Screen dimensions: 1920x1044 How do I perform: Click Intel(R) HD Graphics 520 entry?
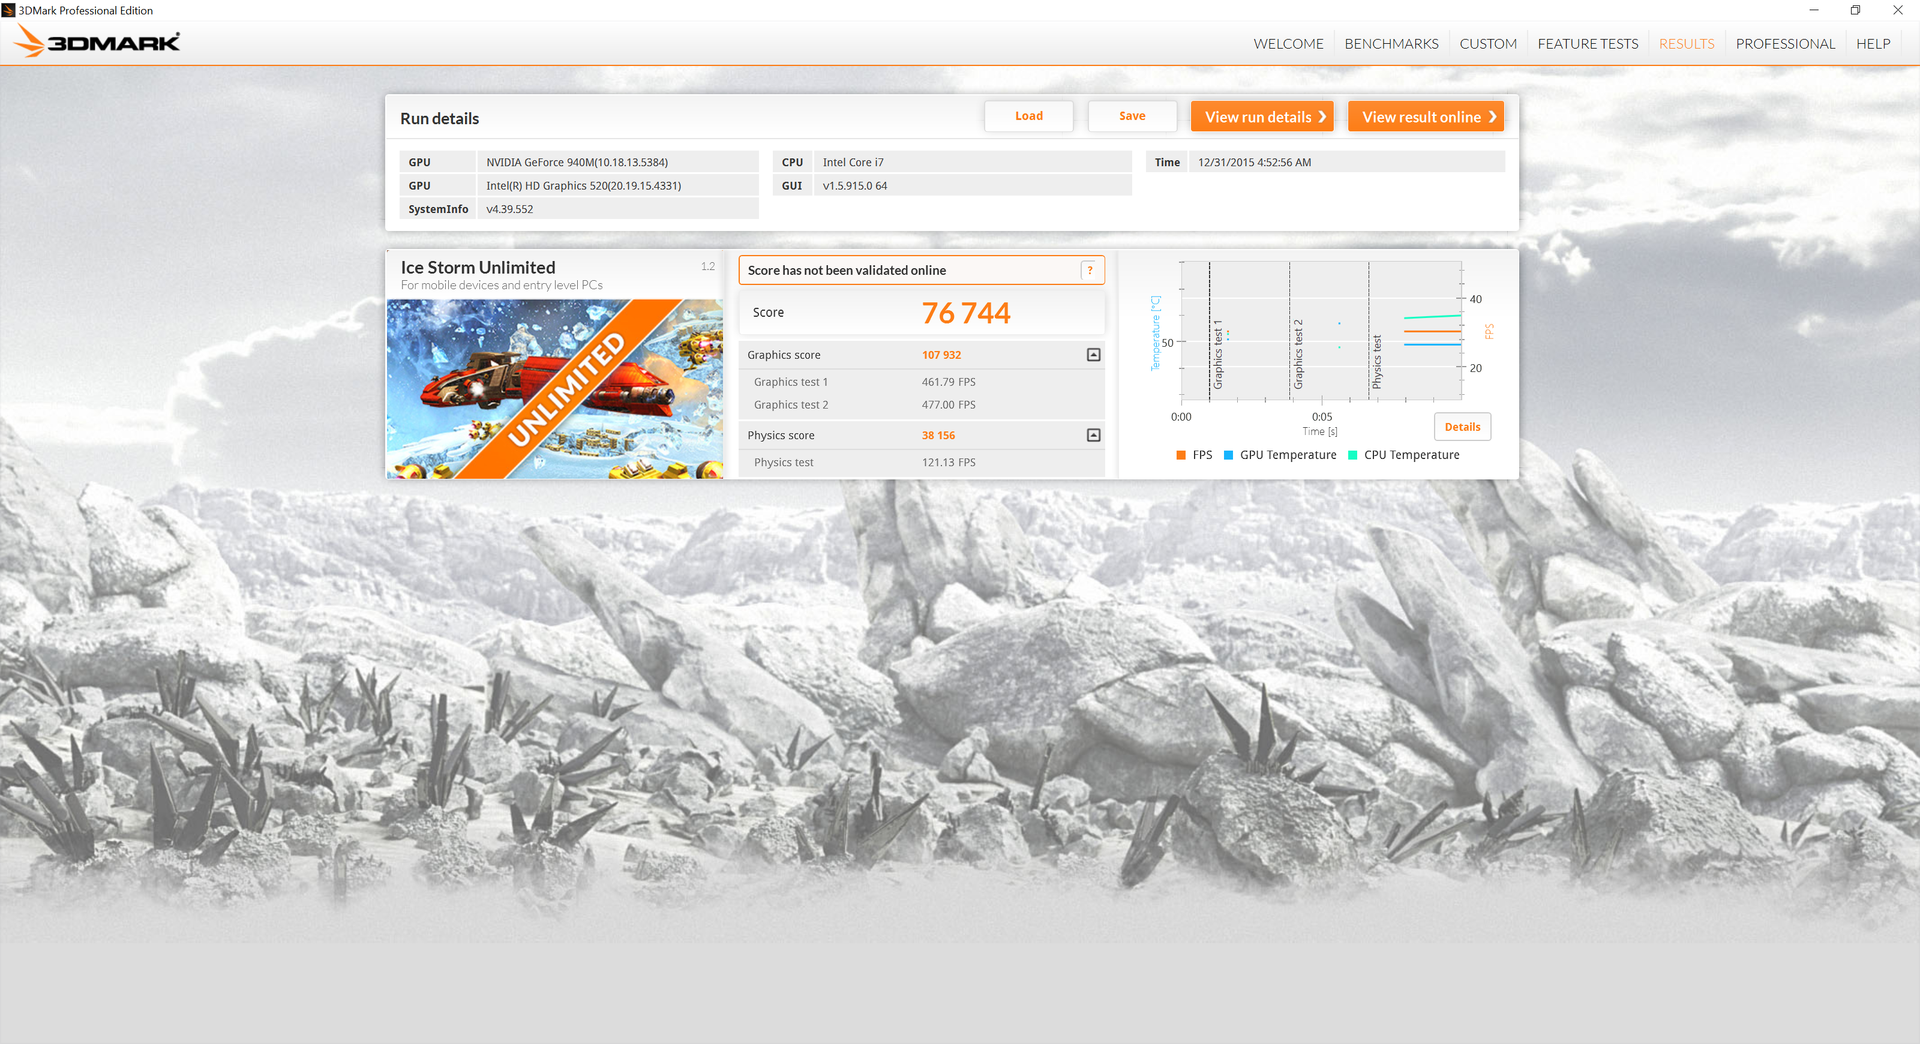[618, 186]
